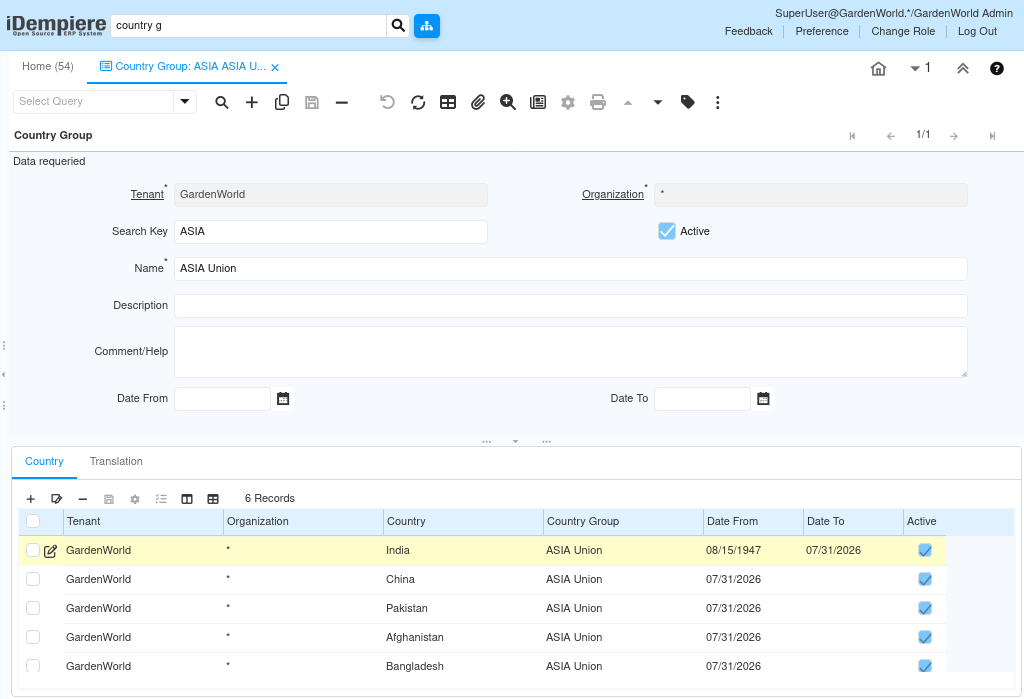Click the Organization field label link

[613, 195]
